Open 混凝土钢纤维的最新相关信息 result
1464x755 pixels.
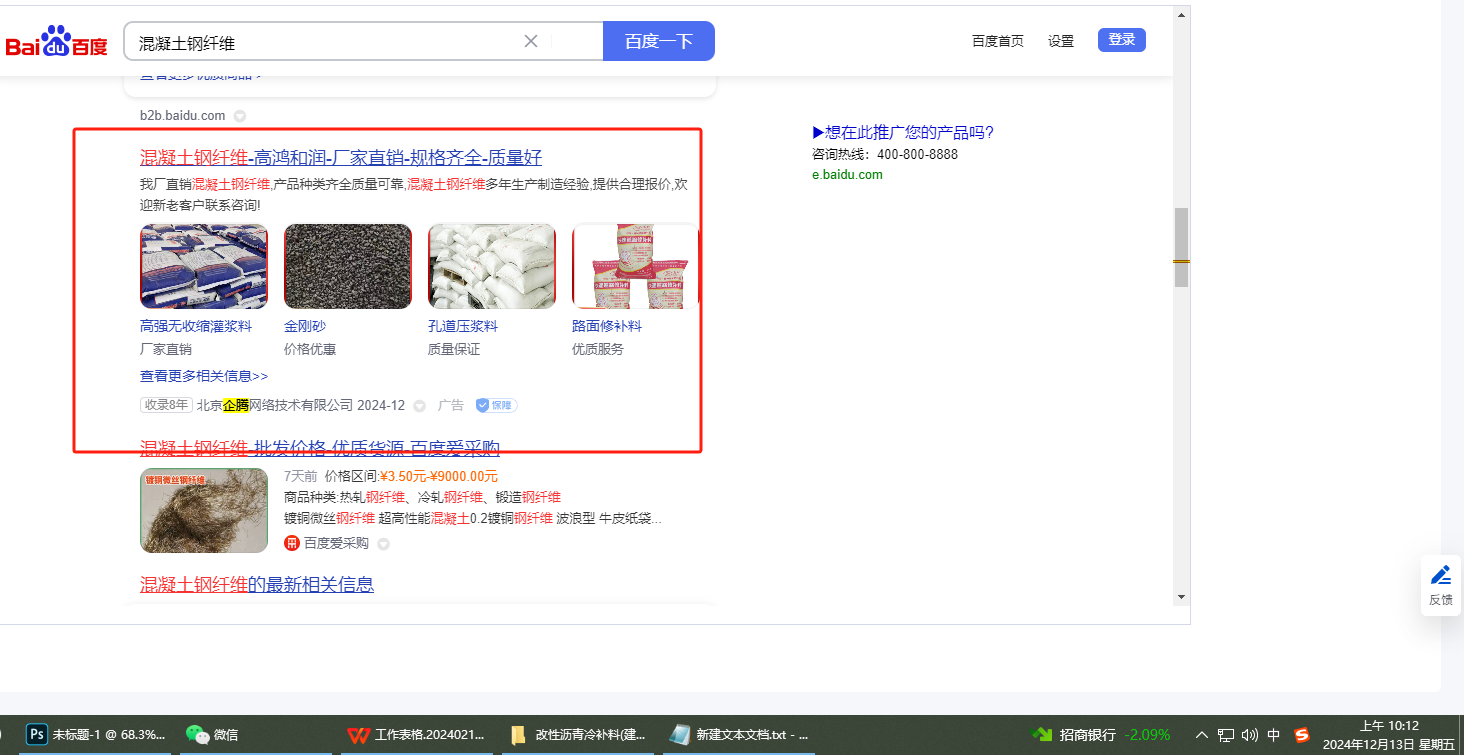(257, 584)
